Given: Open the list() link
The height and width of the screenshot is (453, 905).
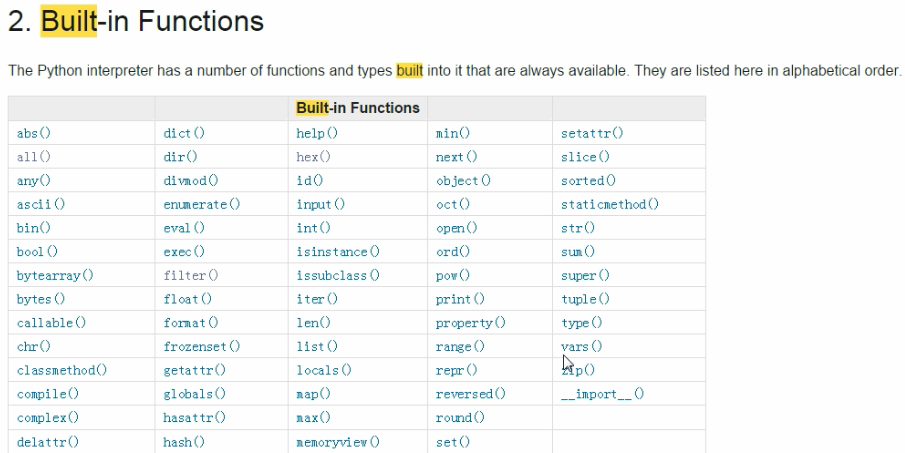Looking at the screenshot, I should tap(317, 346).
